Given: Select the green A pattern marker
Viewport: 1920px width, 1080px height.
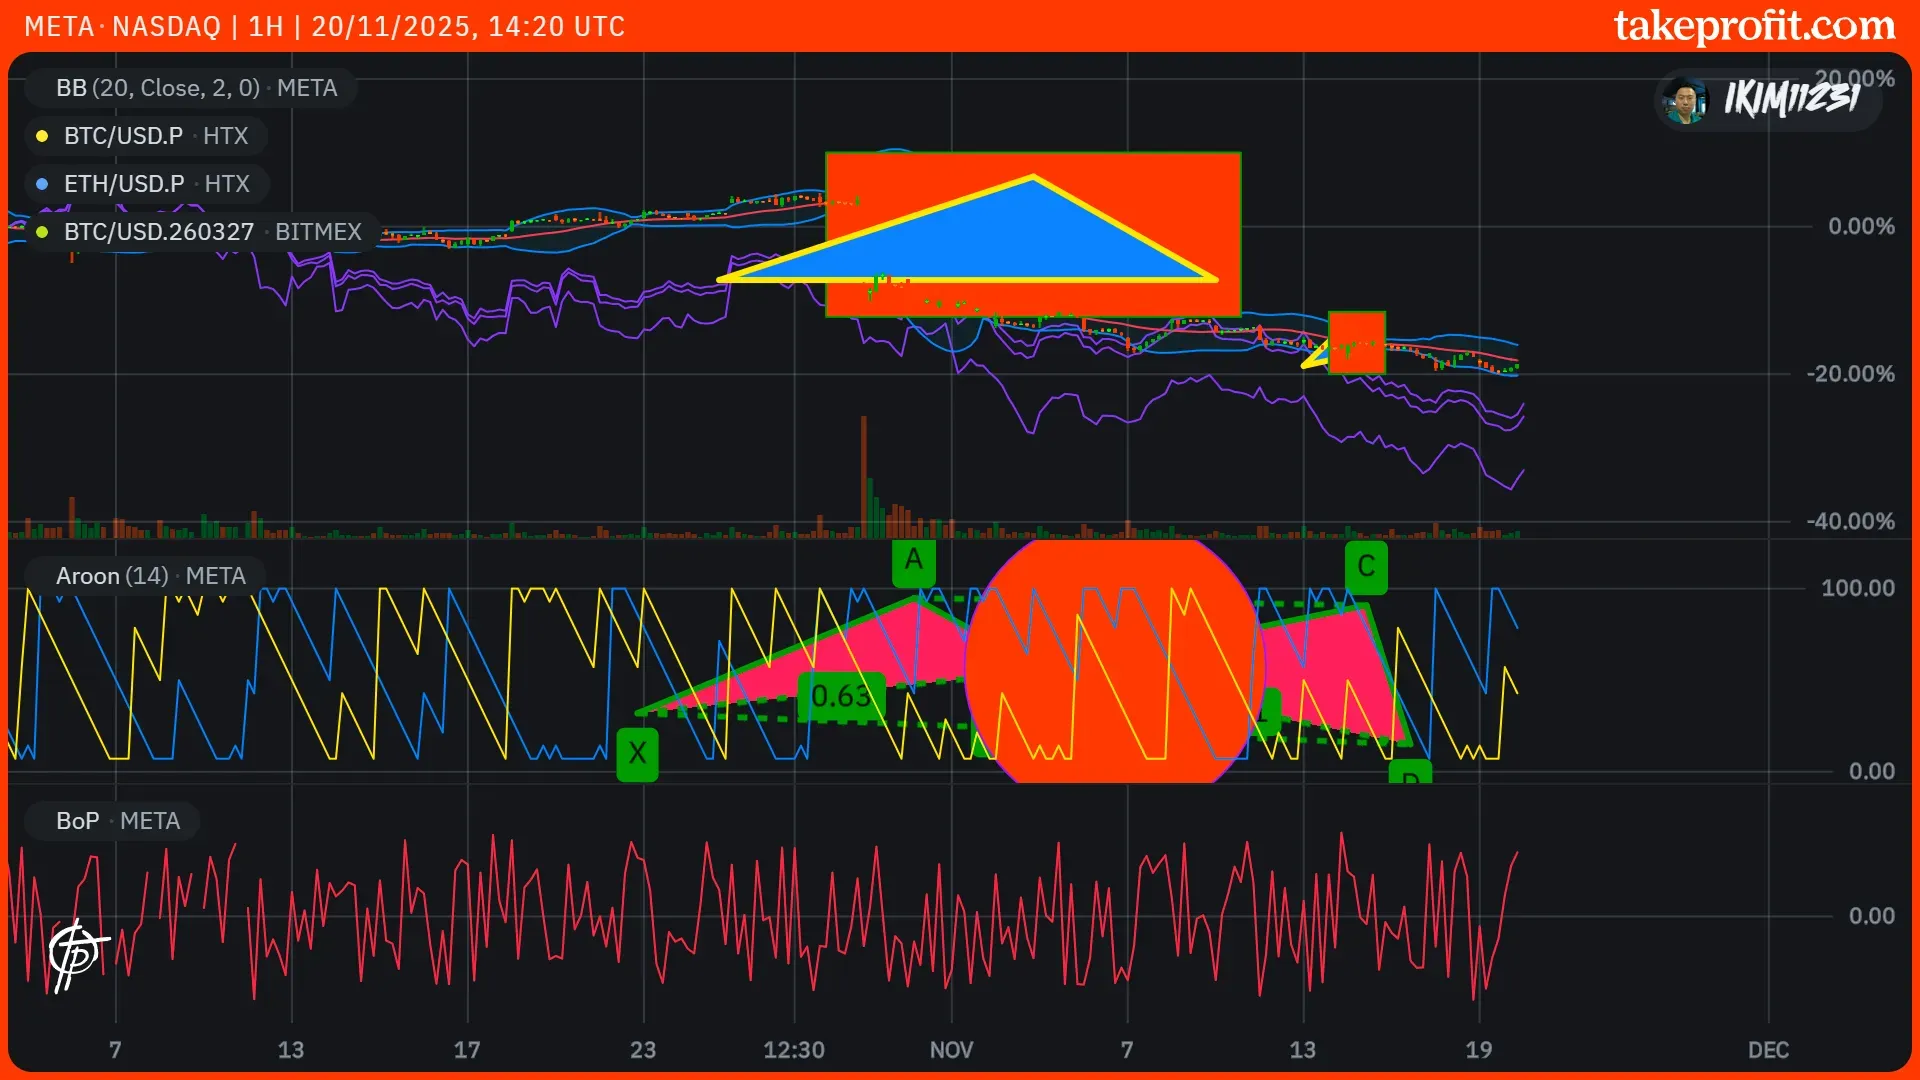Looking at the screenshot, I should point(913,561).
